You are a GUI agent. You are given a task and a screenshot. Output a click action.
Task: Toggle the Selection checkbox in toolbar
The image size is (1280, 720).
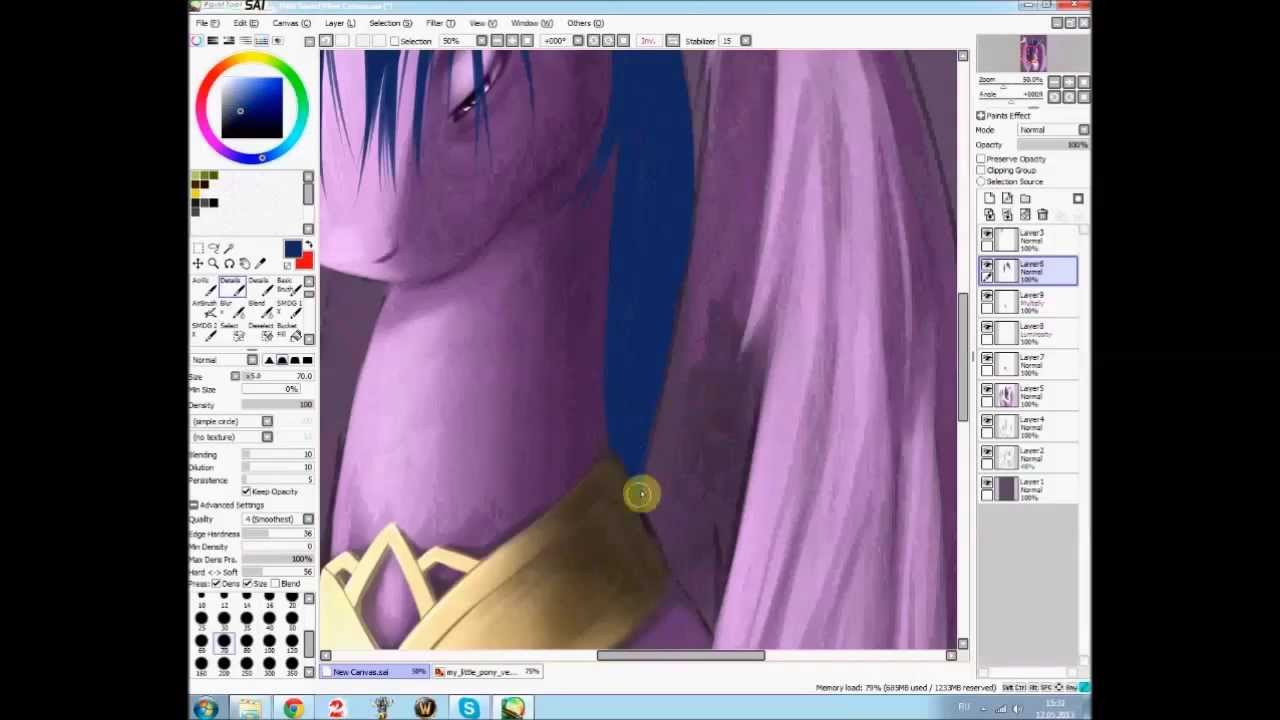coord(395,41)
